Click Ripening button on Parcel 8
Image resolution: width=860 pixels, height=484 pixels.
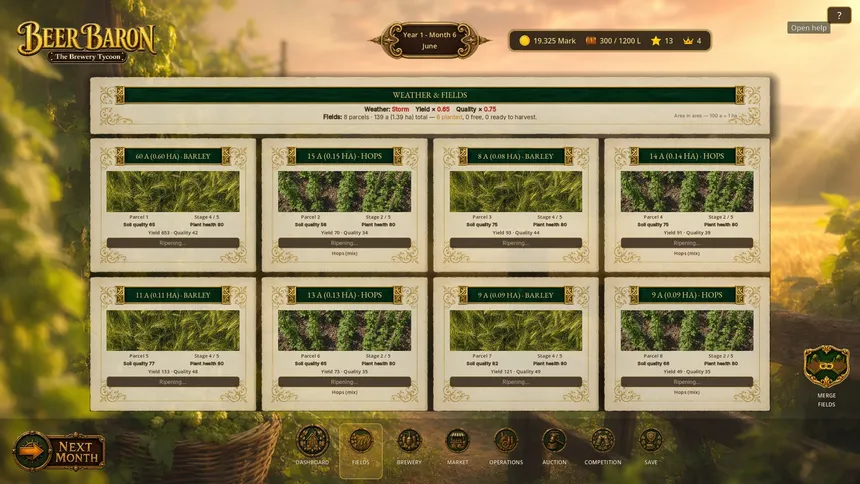(x=687, y=381)
